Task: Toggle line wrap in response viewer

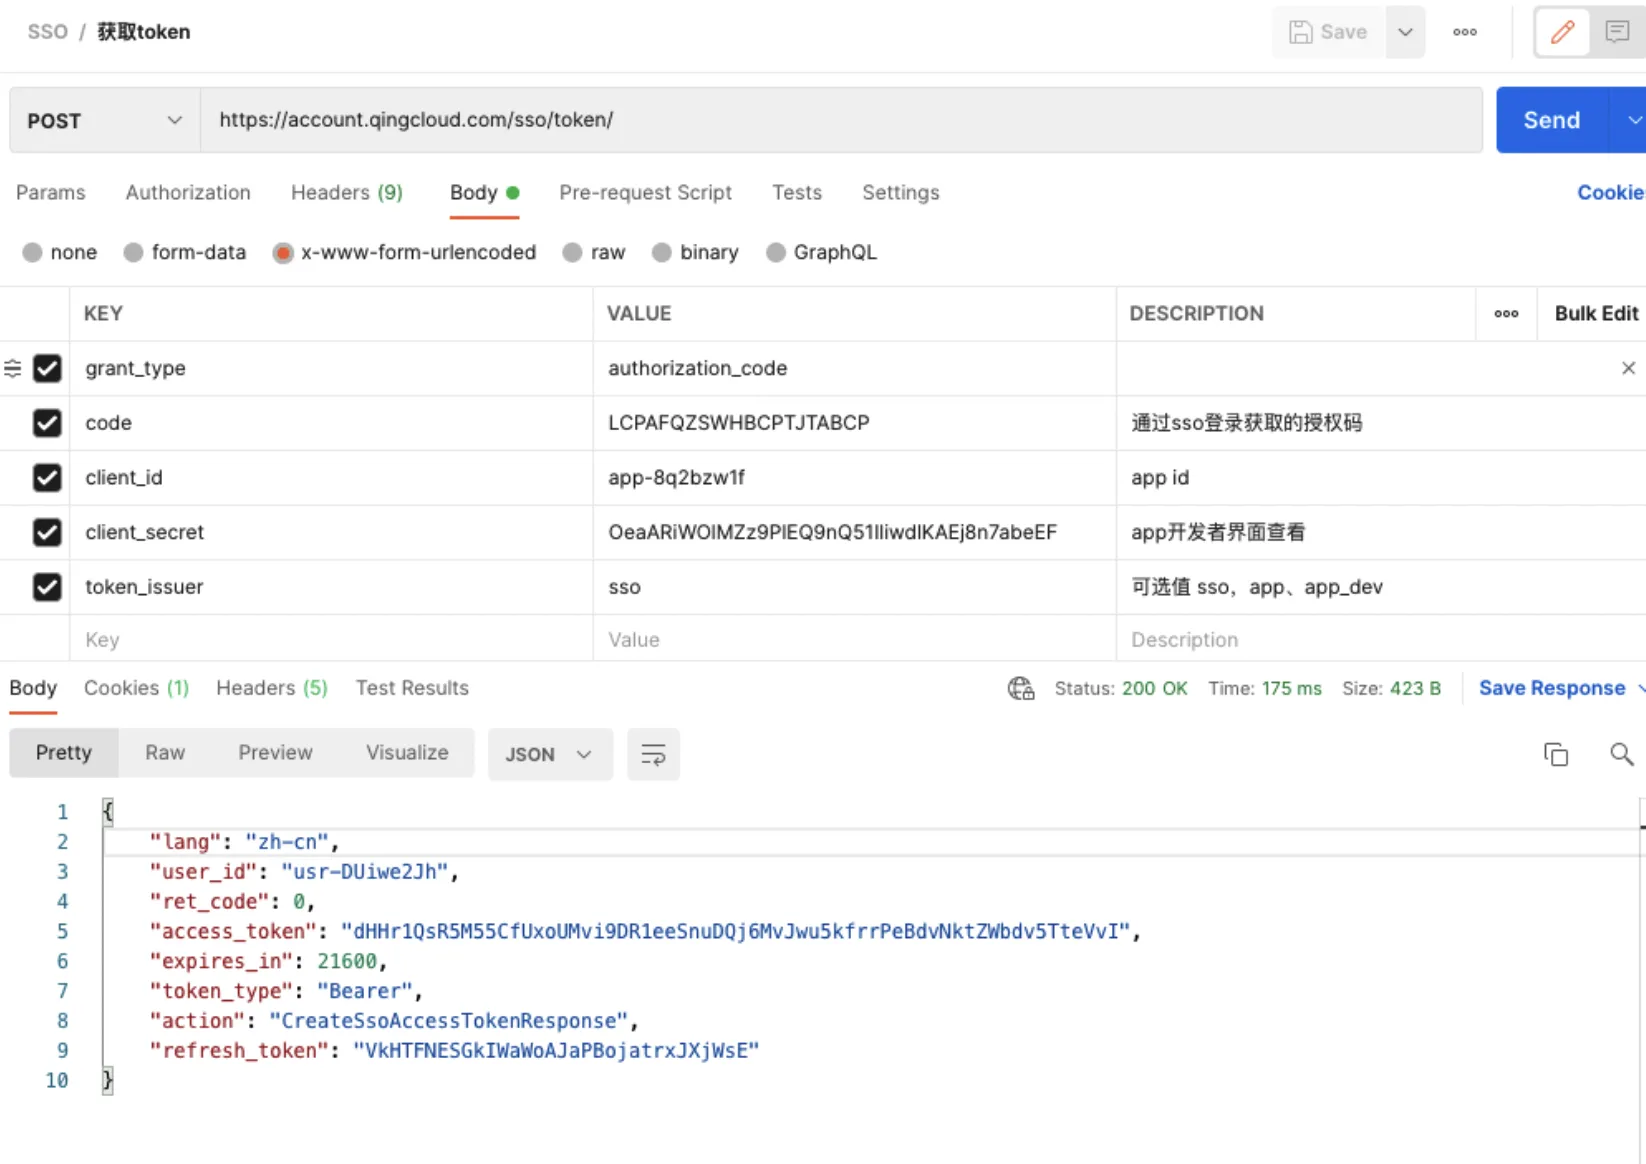Action: 653,754
